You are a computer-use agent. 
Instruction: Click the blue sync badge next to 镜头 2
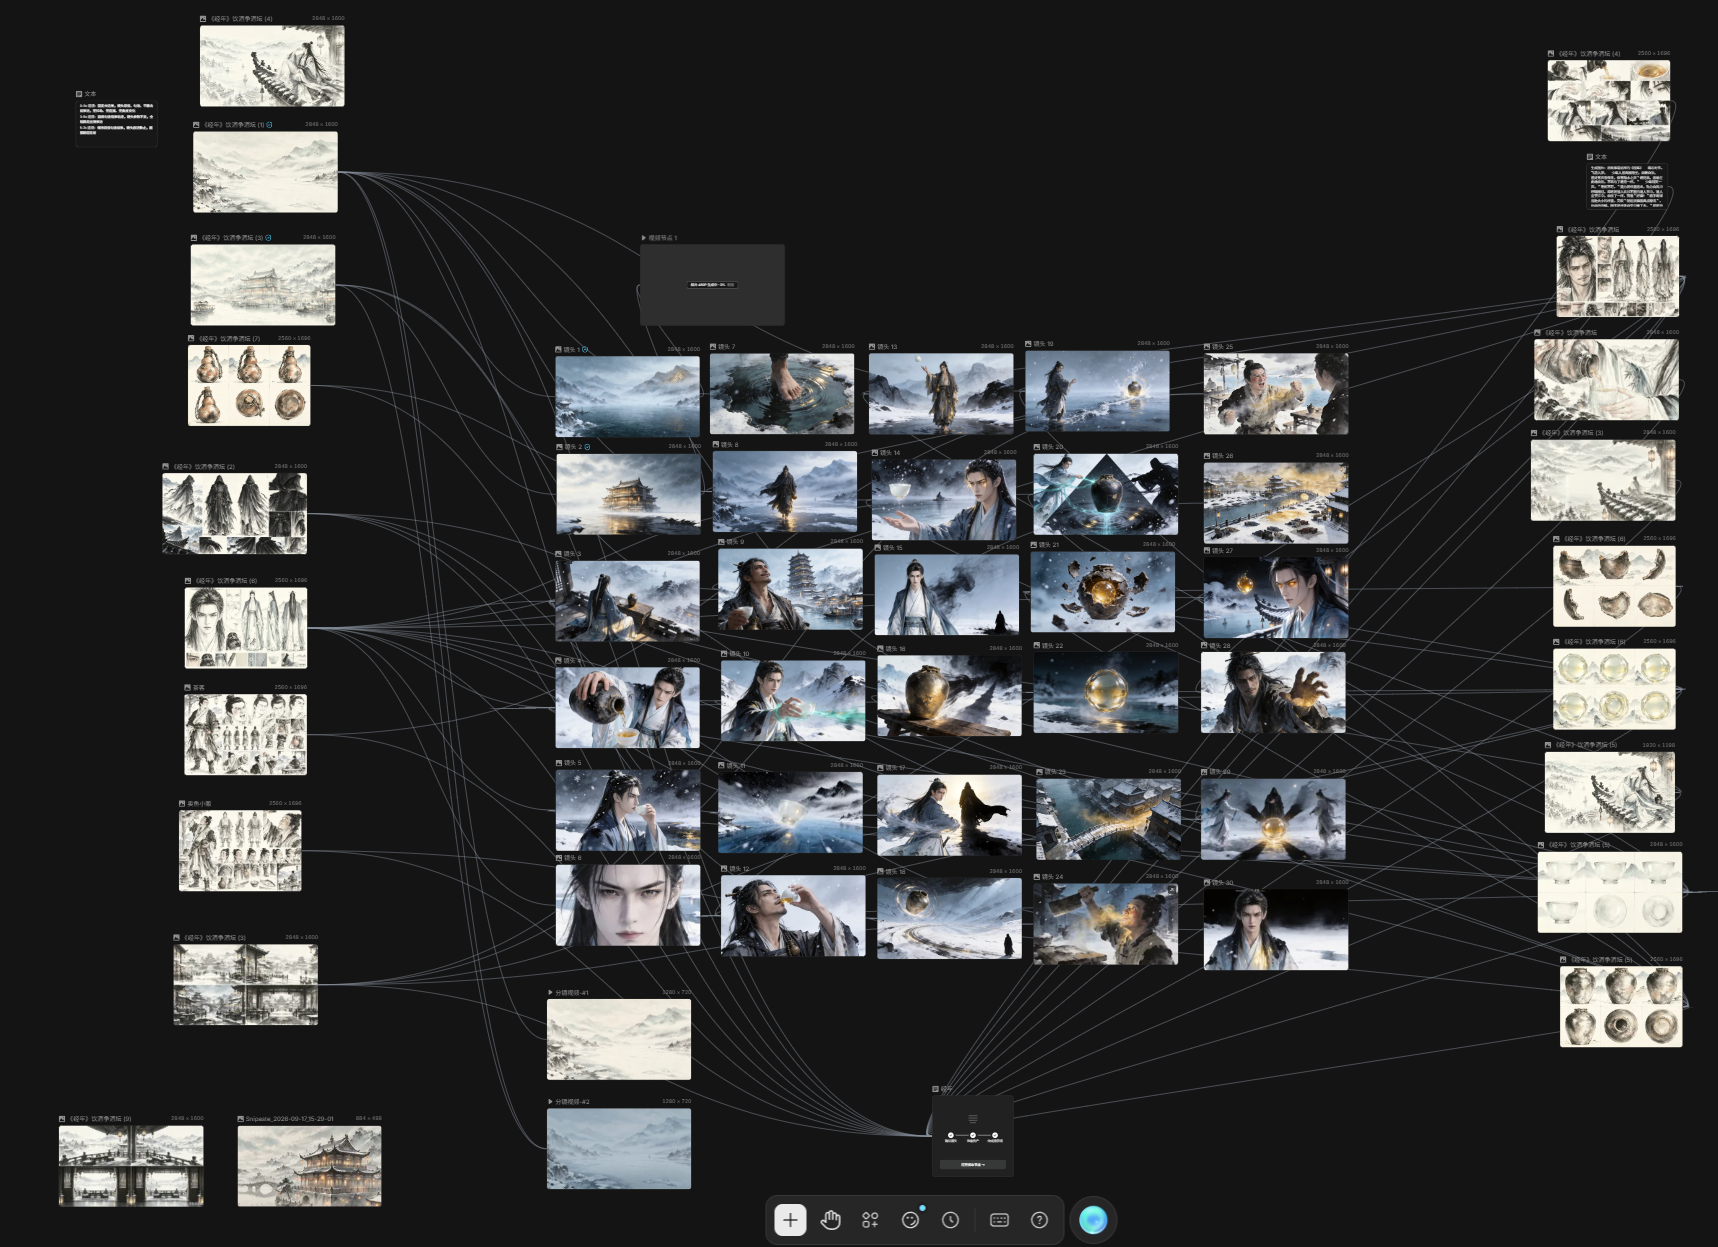pyautogui.click(x=587, y=447)
